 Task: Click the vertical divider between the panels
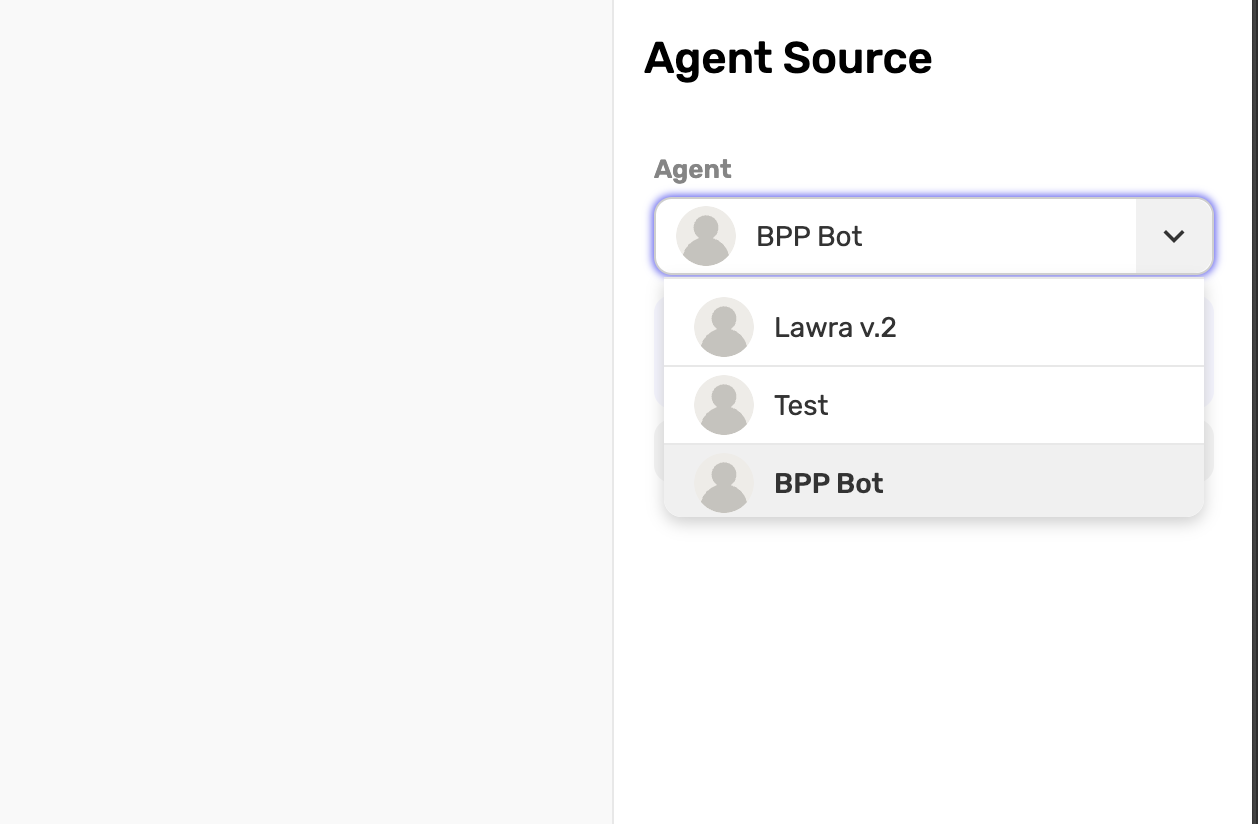[x=613, y=412]
